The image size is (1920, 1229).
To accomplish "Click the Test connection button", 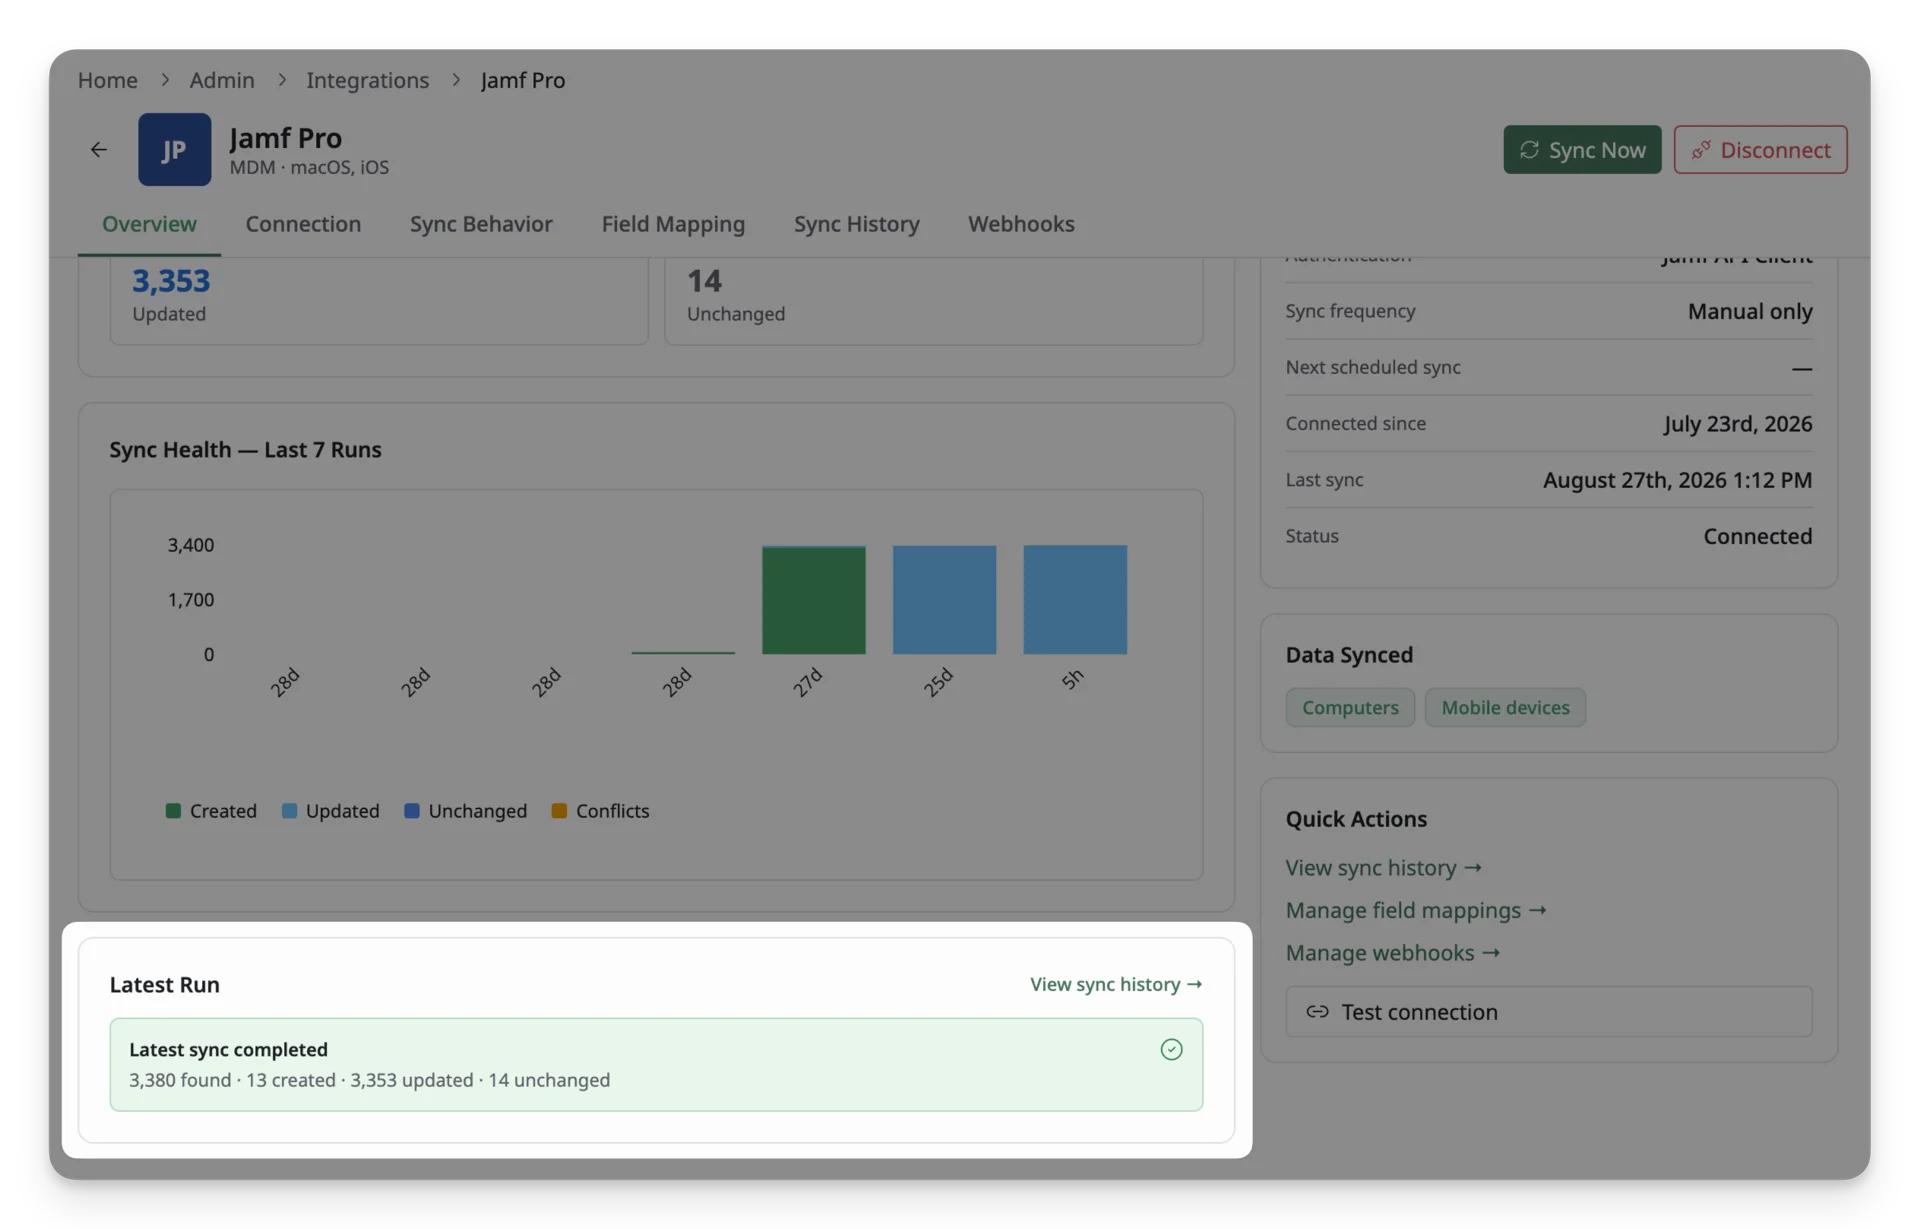I will pyautogui.click(x=1548, y=1012).
